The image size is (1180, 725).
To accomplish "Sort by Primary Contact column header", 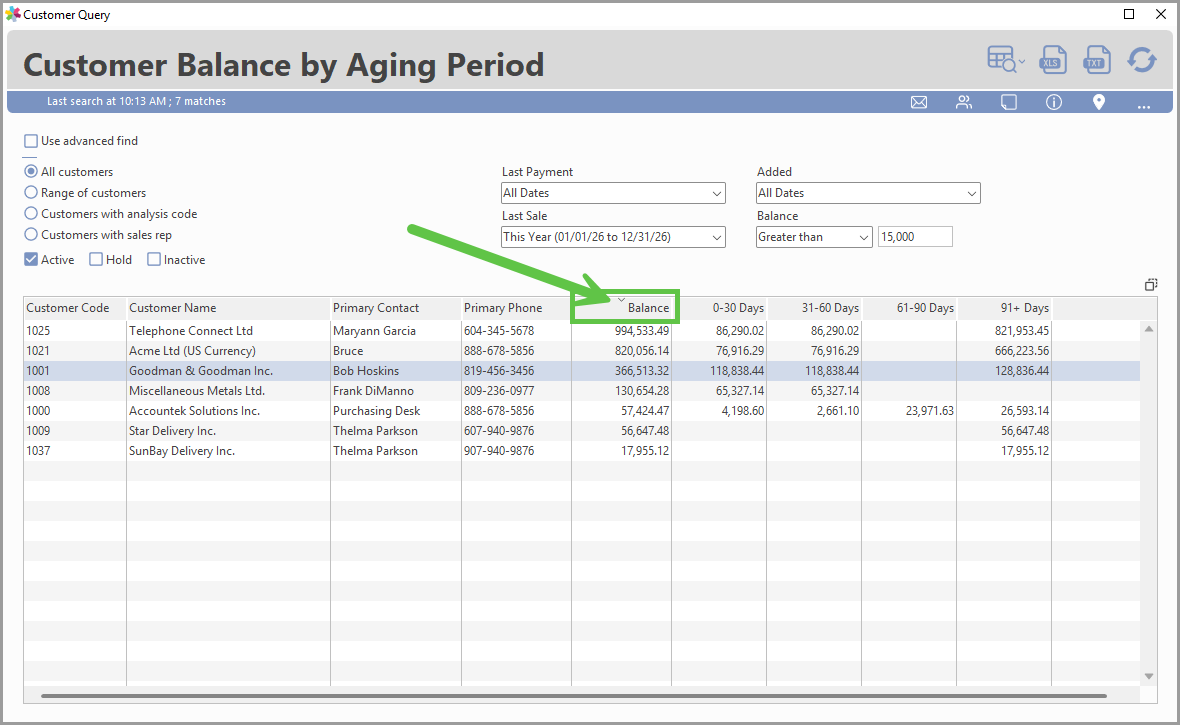I will tap(396, 308).
